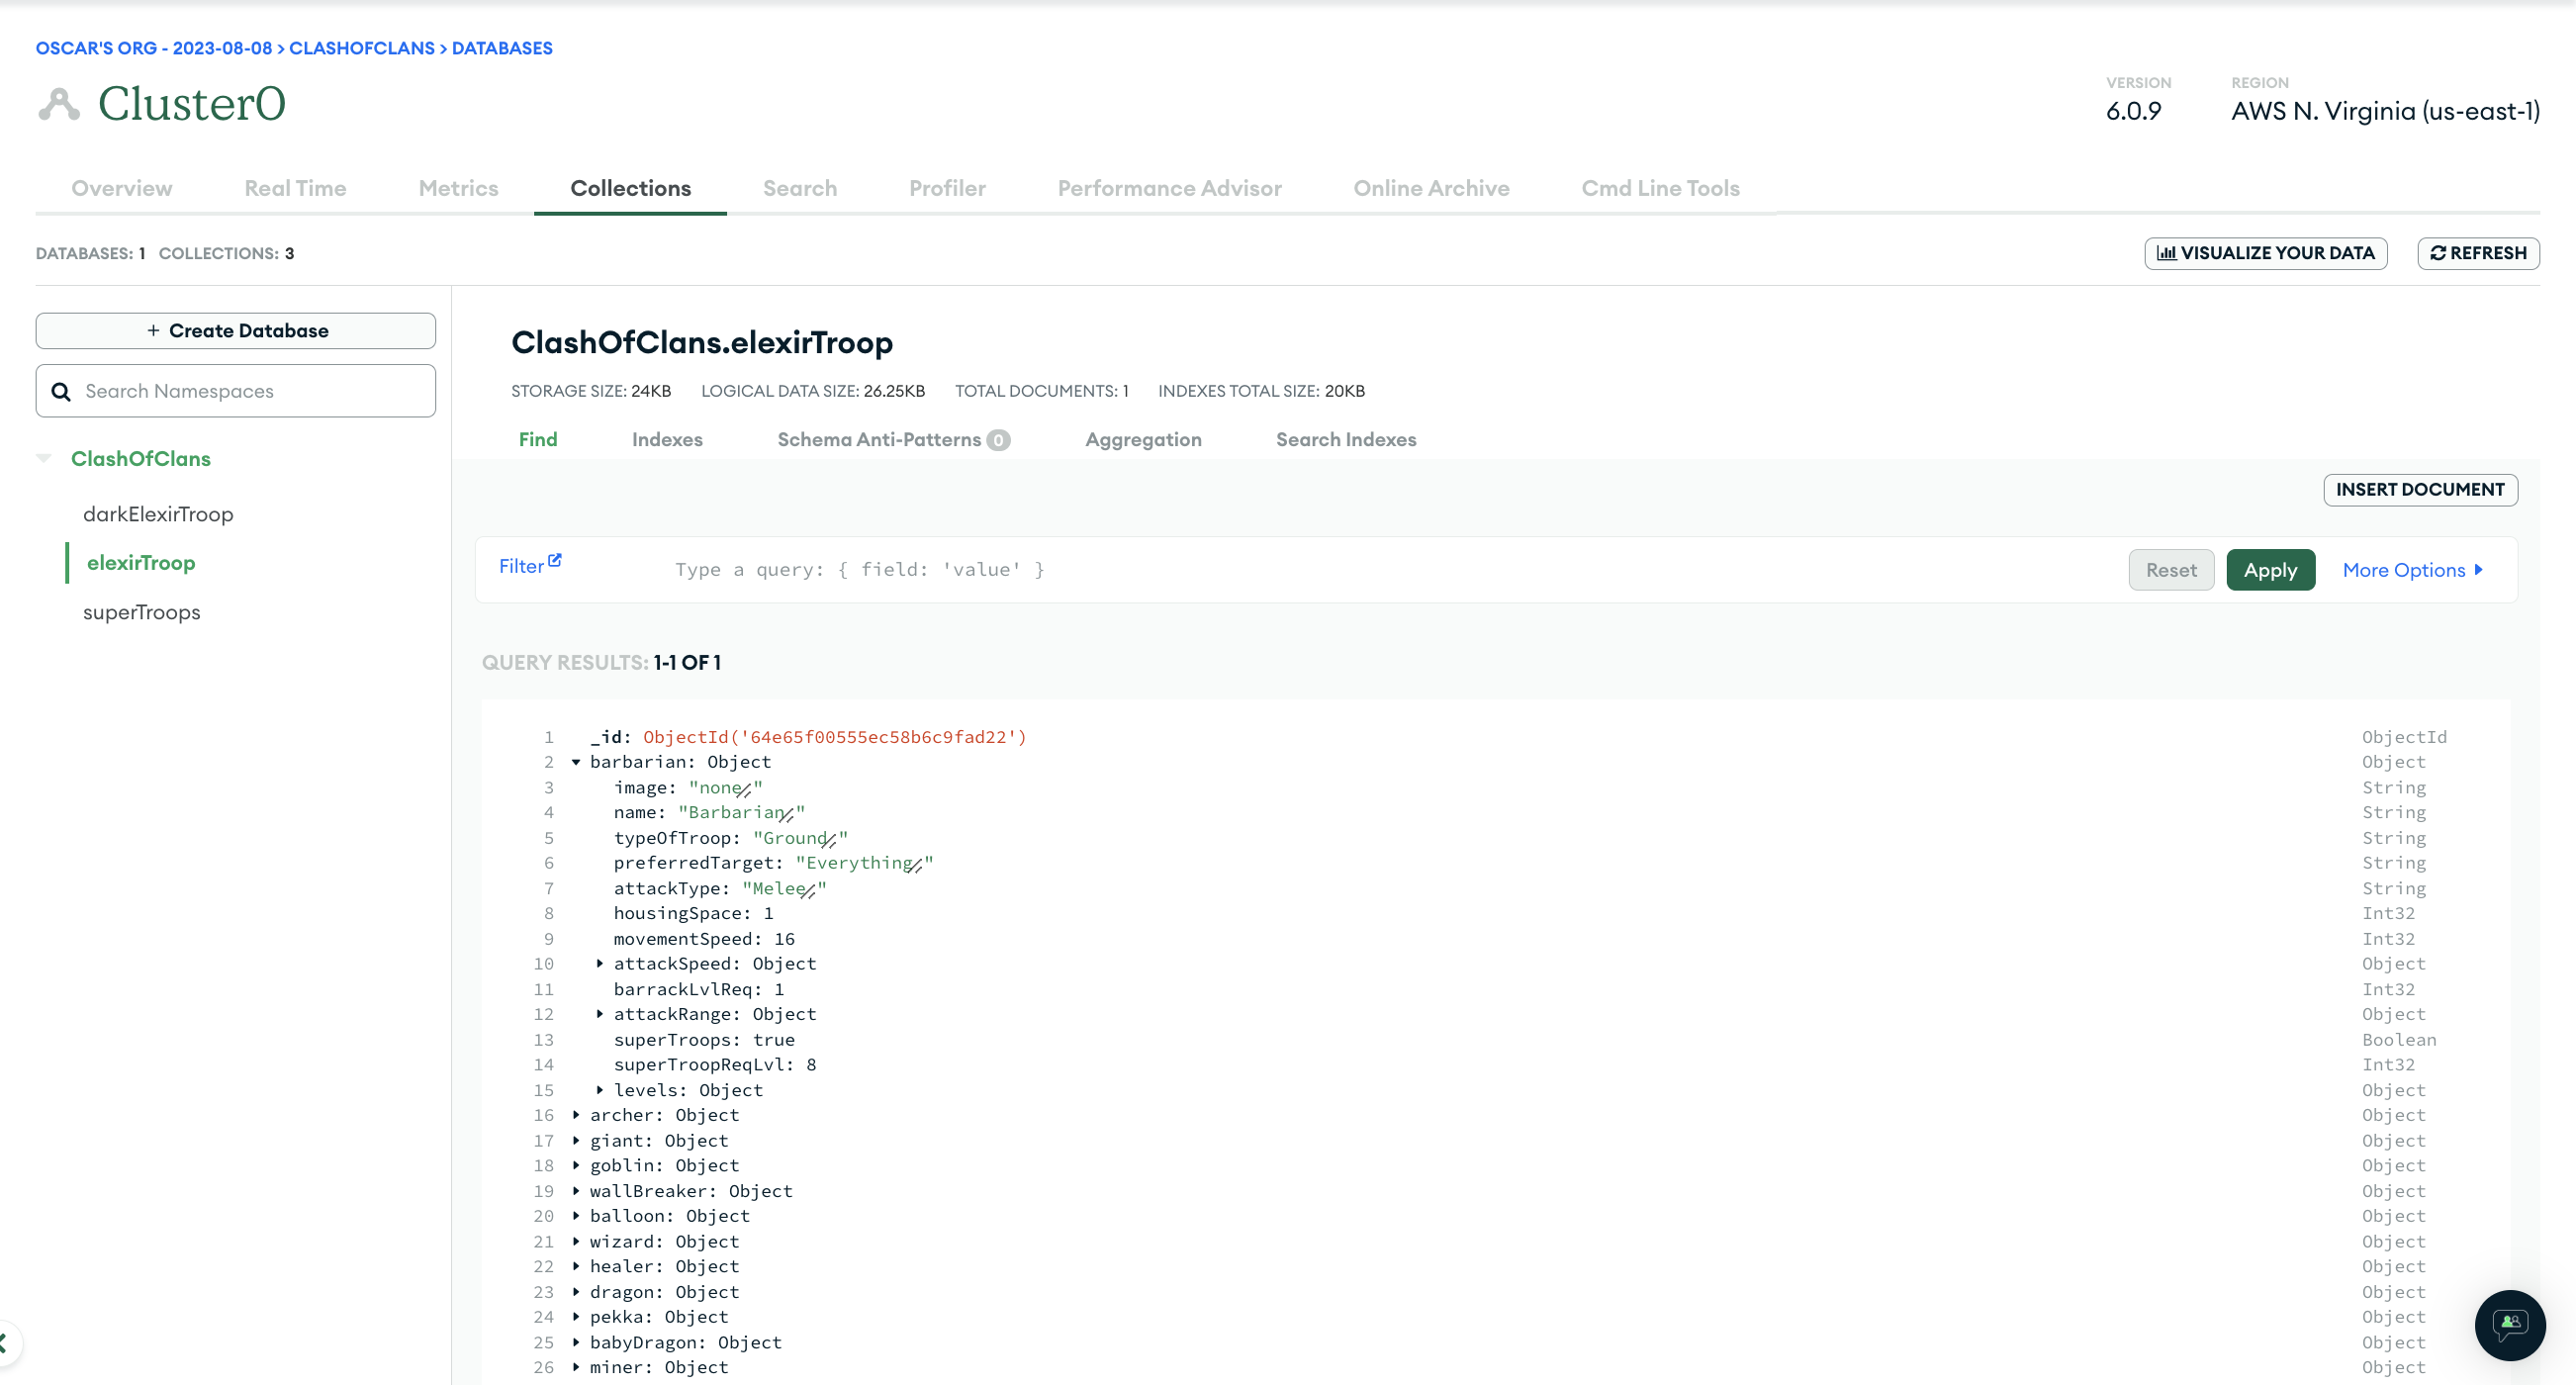Expand the archer object field
The width and height of the screenshot is (2576, 1385).
click(x=576, y=1115)
